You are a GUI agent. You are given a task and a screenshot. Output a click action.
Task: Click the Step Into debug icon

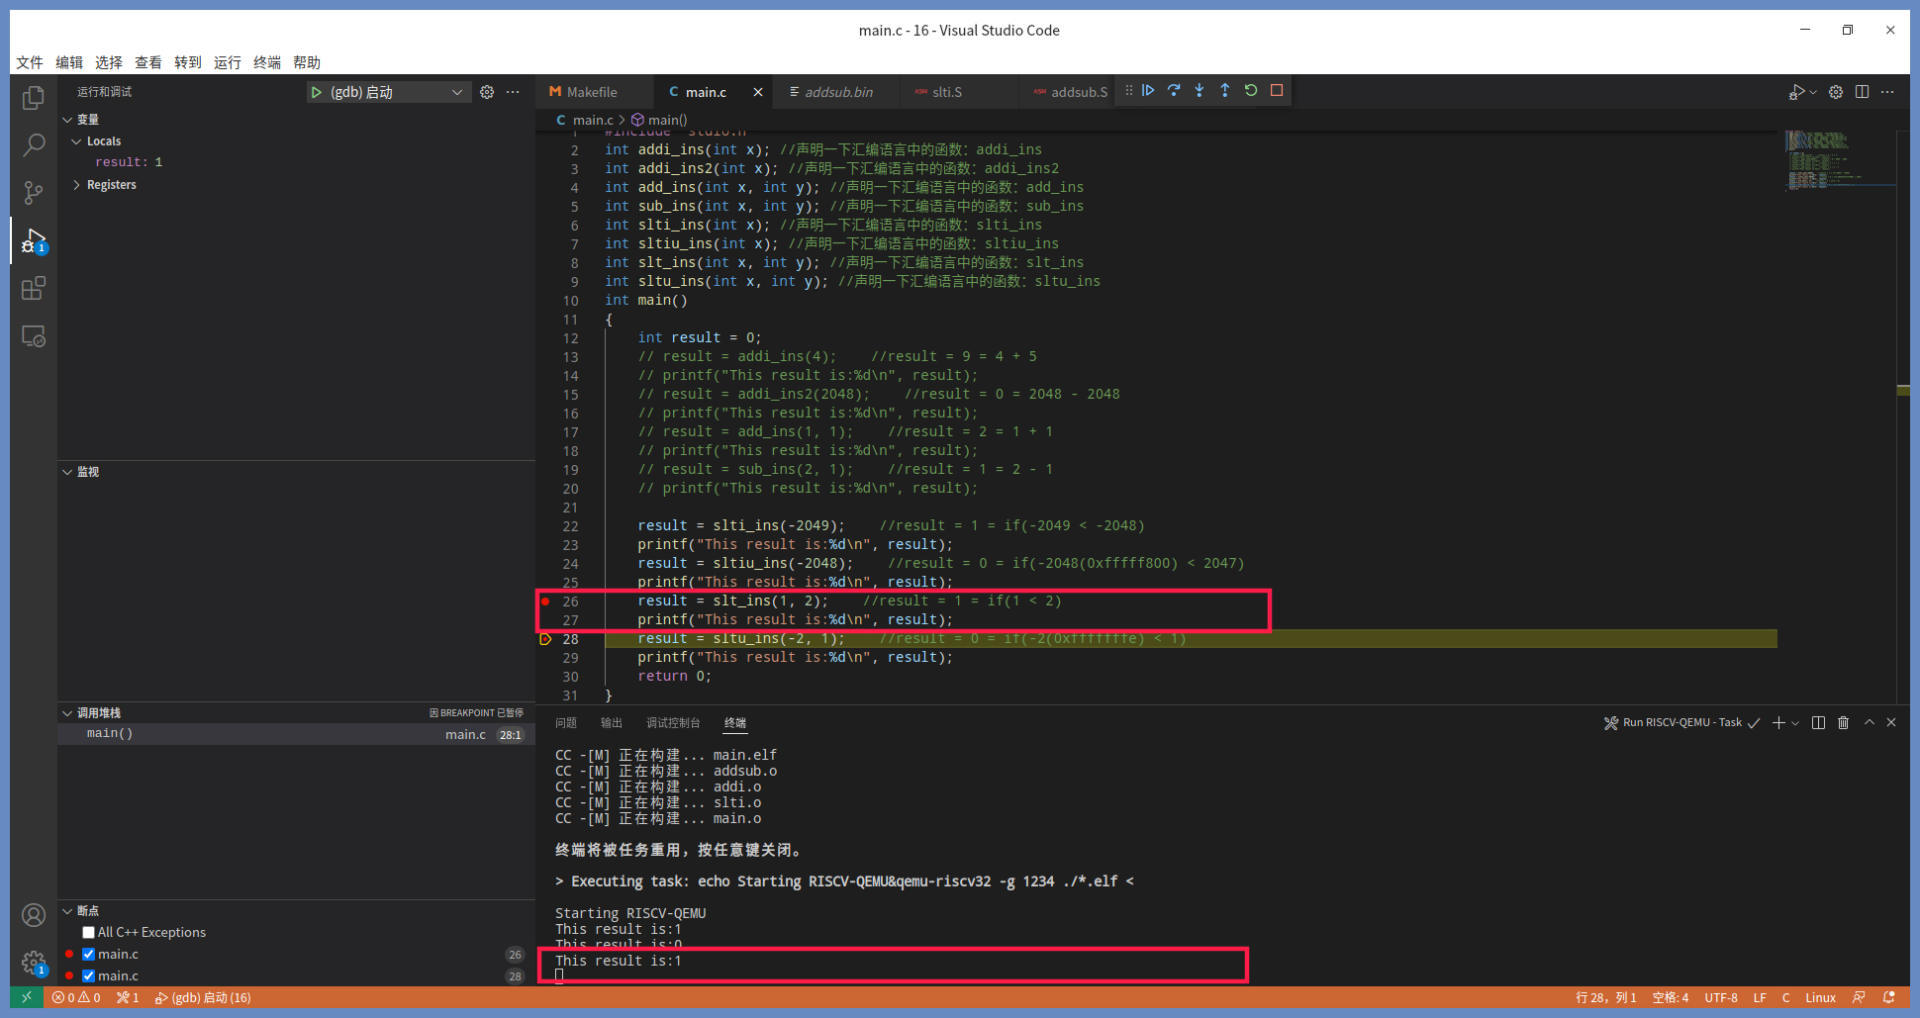(x=1199, y=91)
